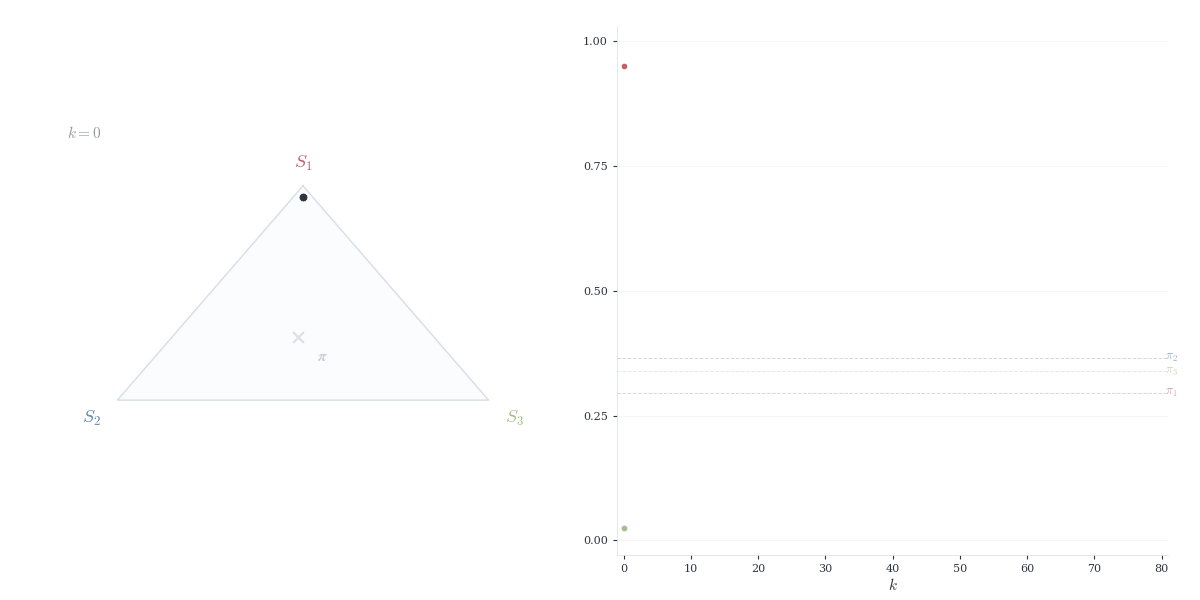Click the k = 0 step label
The width and height of the screenshot is (1200, 600).
point(84,133)
